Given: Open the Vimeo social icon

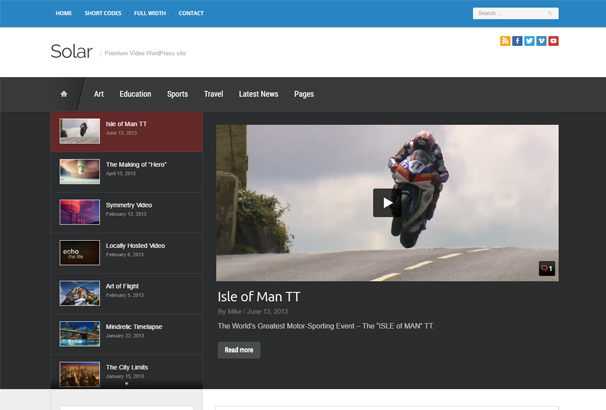Looking at the screenshot, I should point(541,41).
